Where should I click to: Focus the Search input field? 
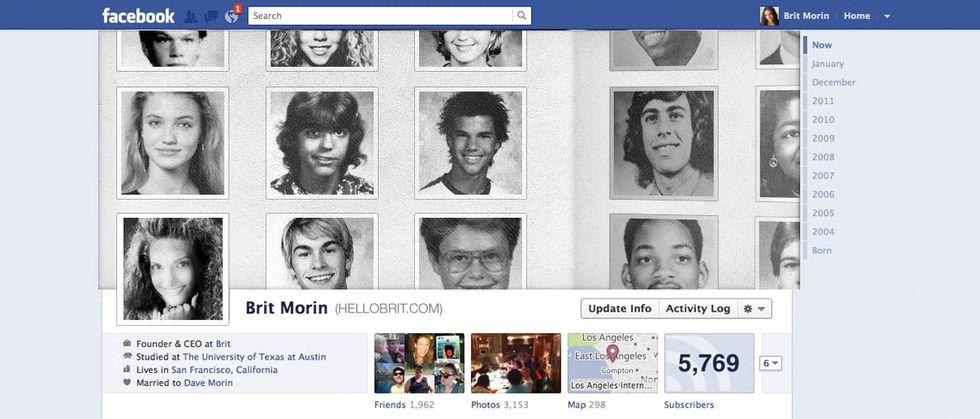coord(381,16)
